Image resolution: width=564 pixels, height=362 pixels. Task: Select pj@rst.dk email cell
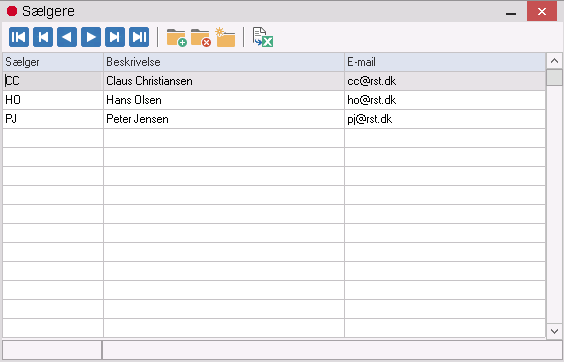445,119
